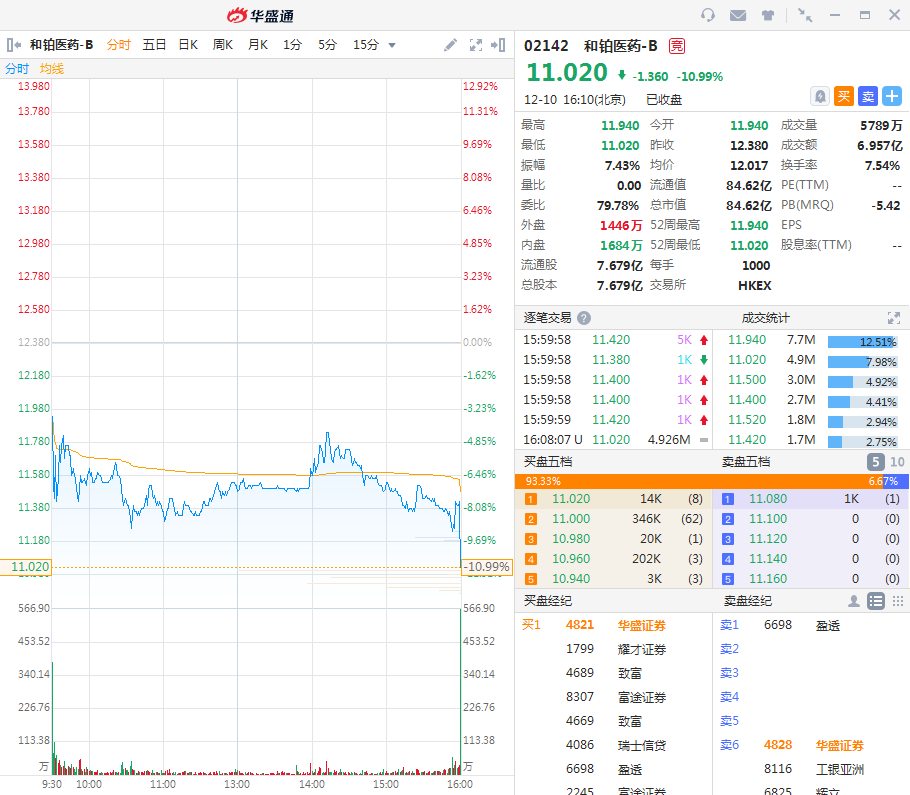Open customer service headset icon
Image resolution: width=910 pixels, height=795 pixels.
point(707,15)
